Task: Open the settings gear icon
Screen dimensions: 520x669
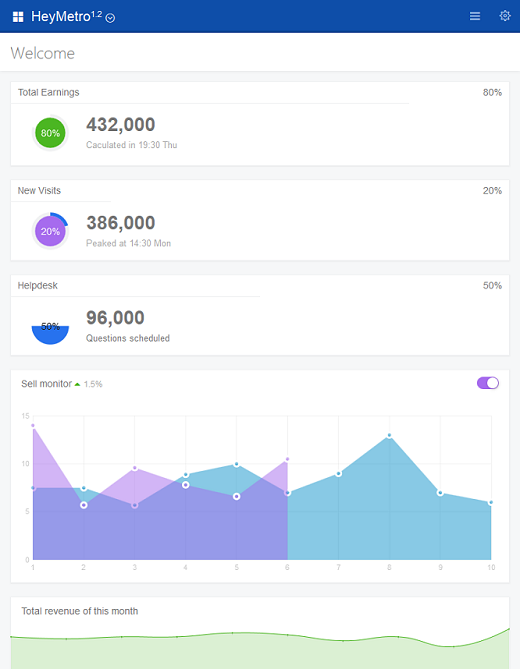Action: click(x=505, y=16)
